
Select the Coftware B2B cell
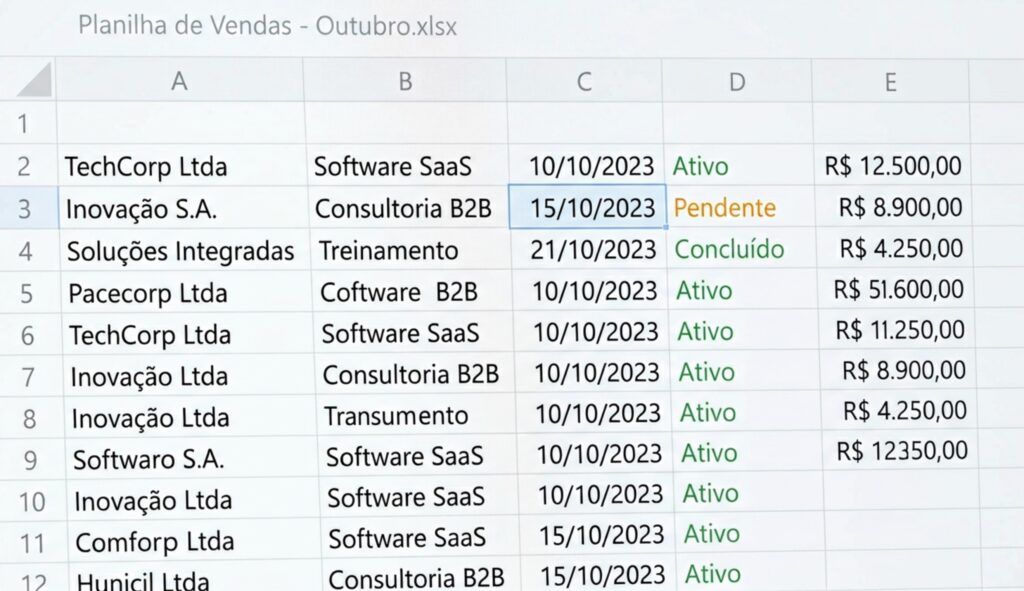pos(399,292)
